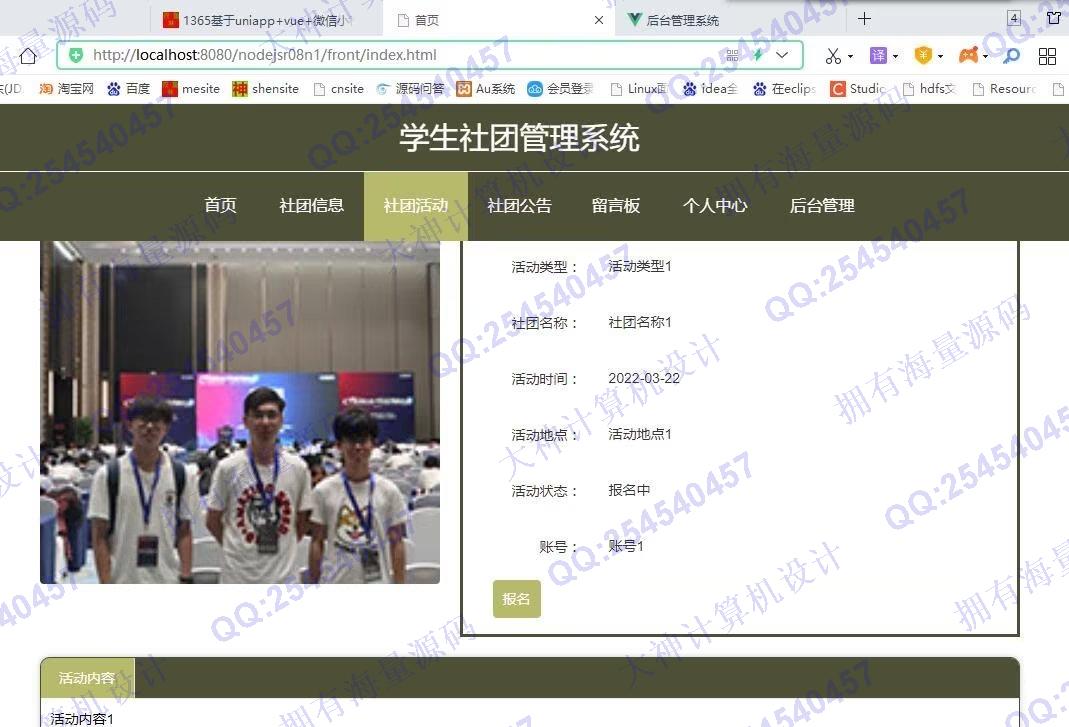Open the 淘宝网 bookmark
The width and height of the screenshot is (1069, 727).
[x=66, y=89]
